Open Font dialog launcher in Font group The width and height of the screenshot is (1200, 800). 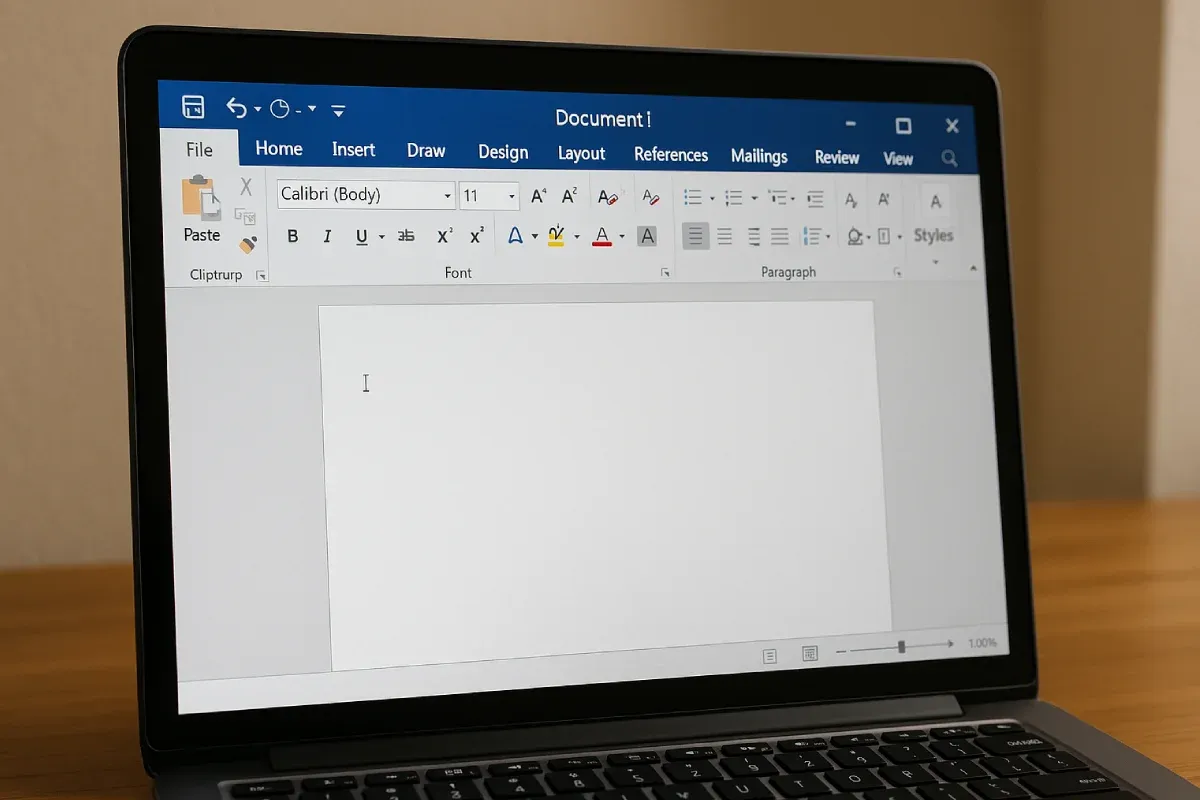[x=665, y=273]
